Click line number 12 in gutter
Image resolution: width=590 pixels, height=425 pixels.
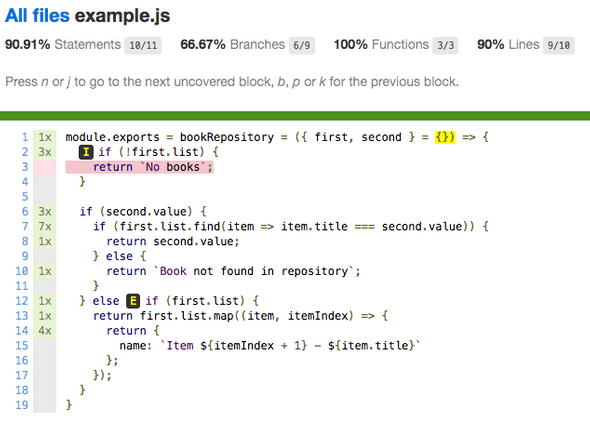tap(22, 301)
